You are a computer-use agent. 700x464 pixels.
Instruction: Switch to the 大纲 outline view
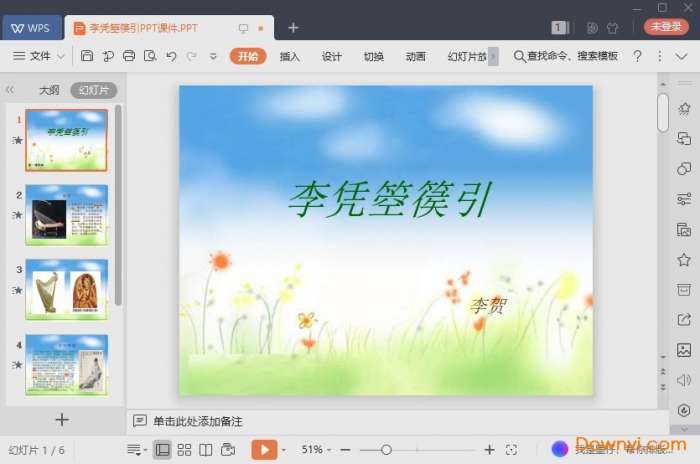coord(49,90)
